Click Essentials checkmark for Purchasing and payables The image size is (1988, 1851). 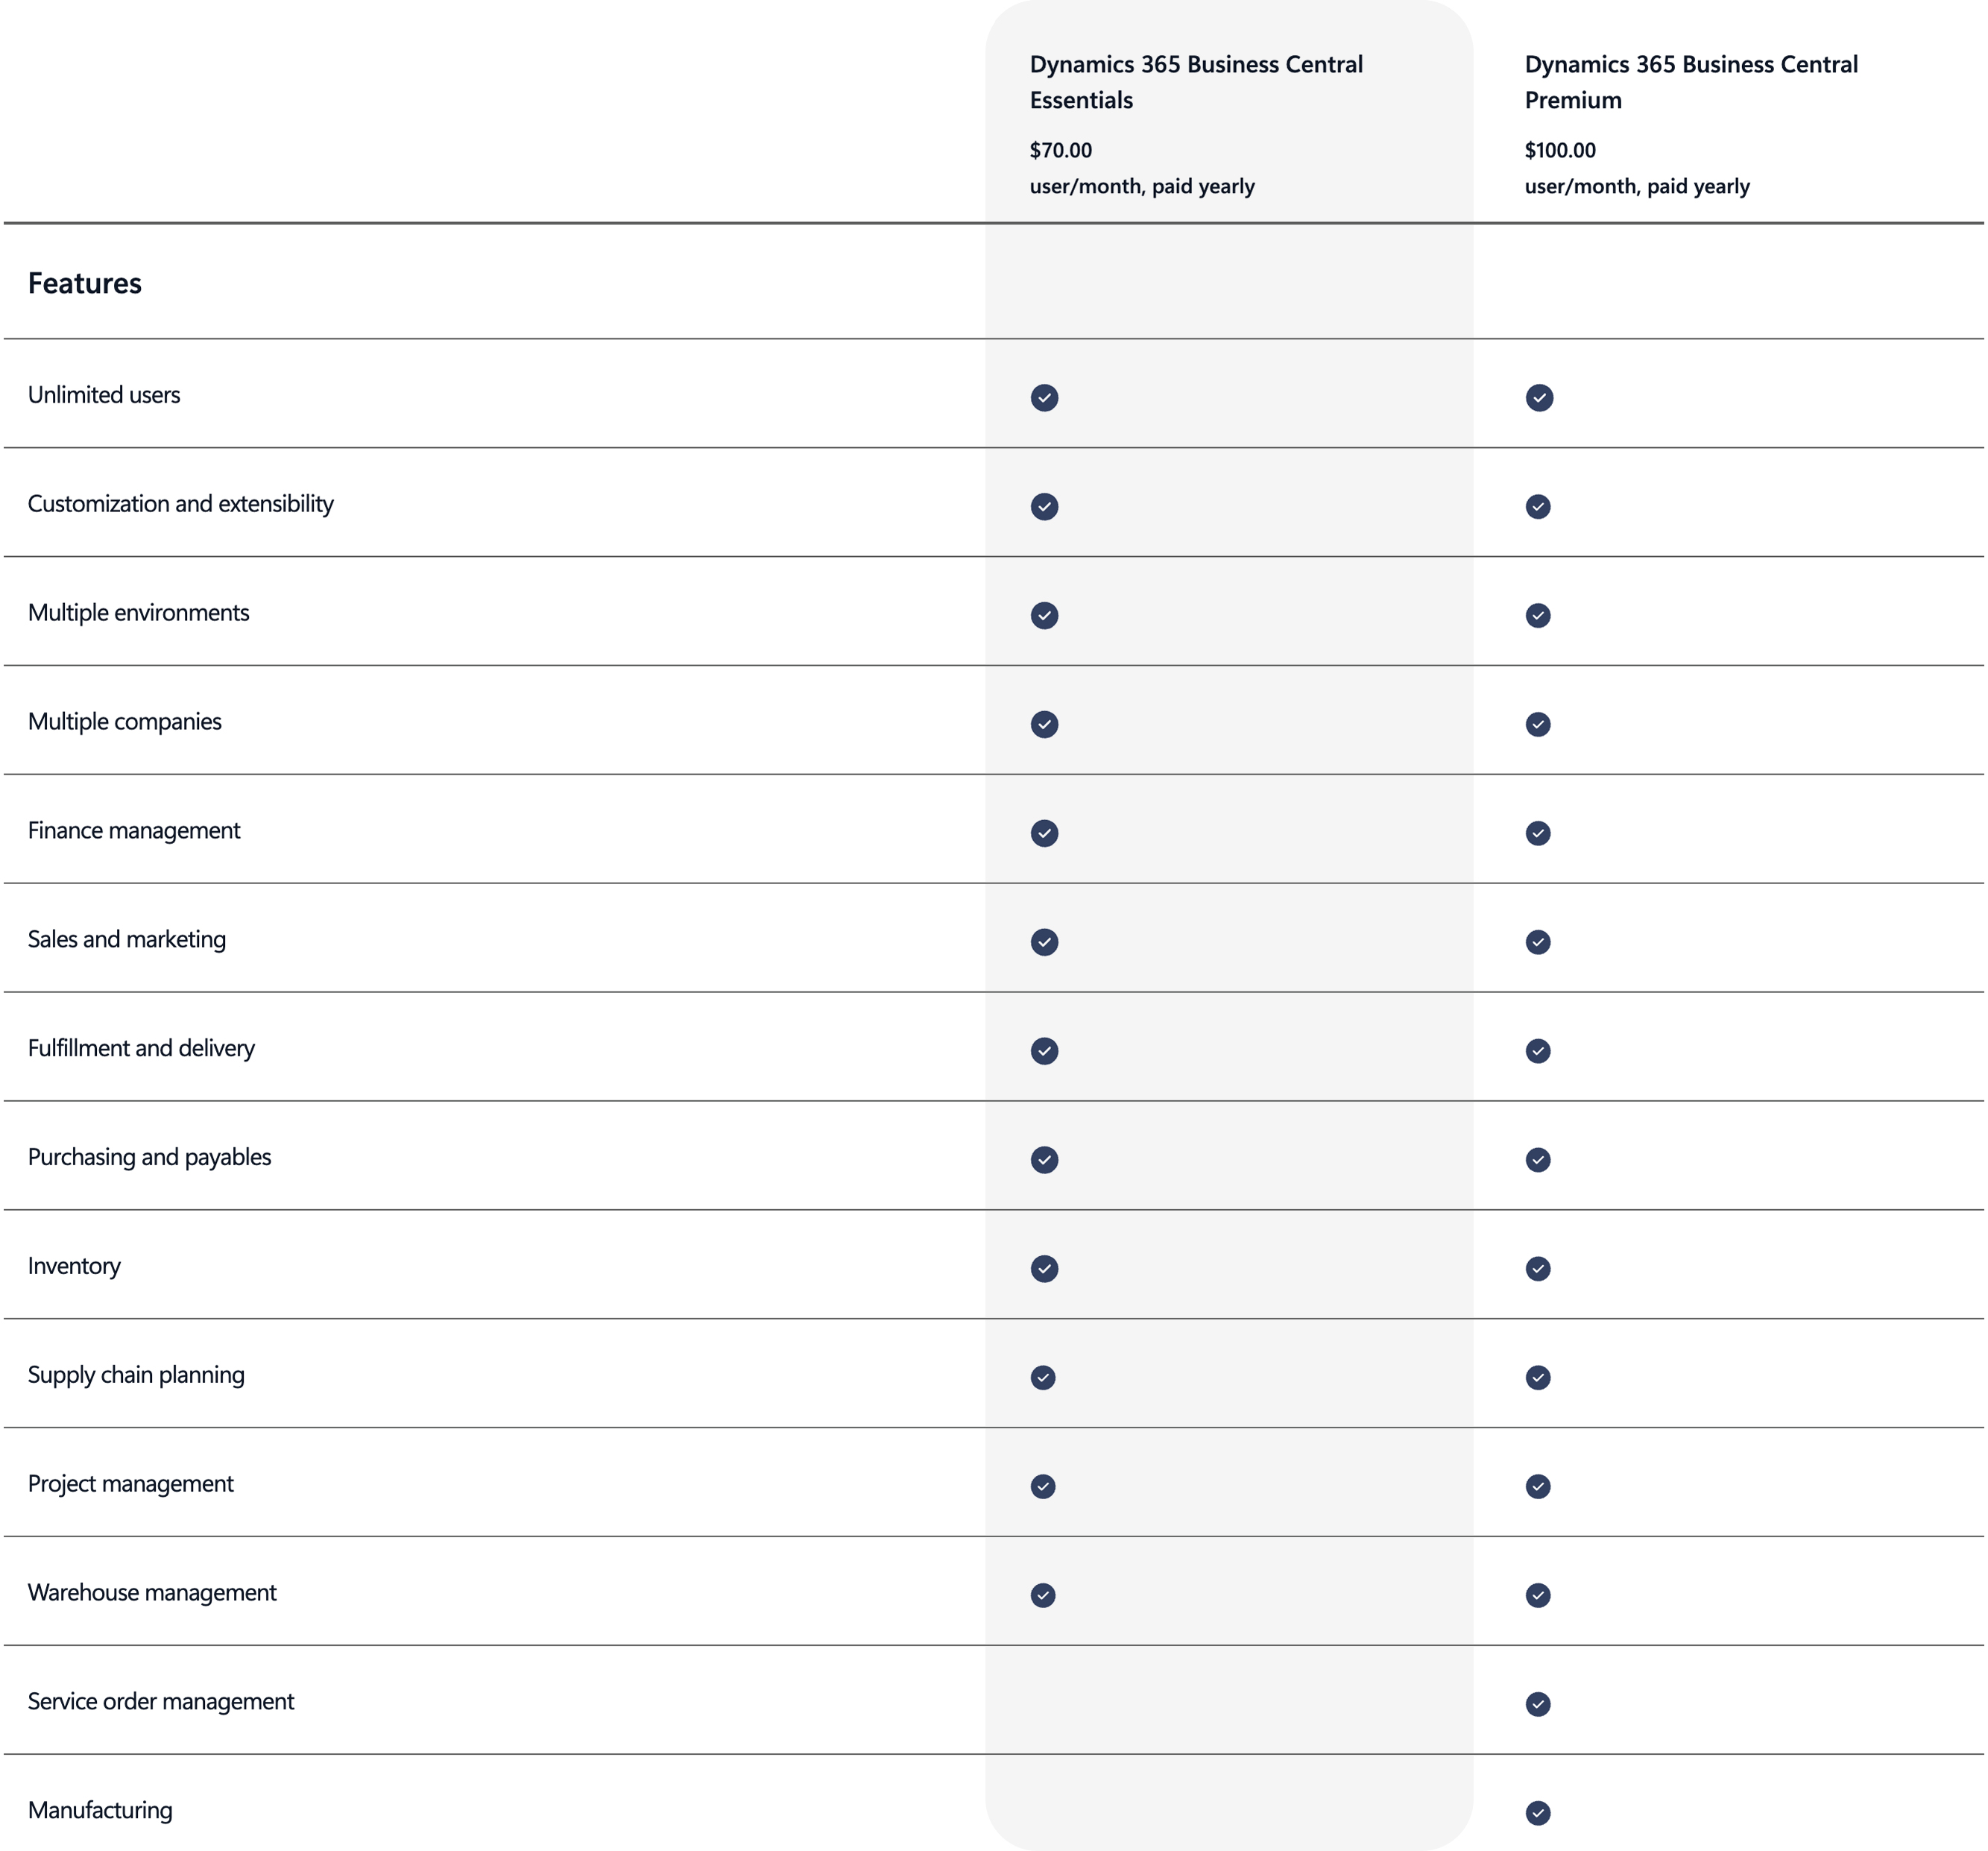click(x=1044, y=1161)
